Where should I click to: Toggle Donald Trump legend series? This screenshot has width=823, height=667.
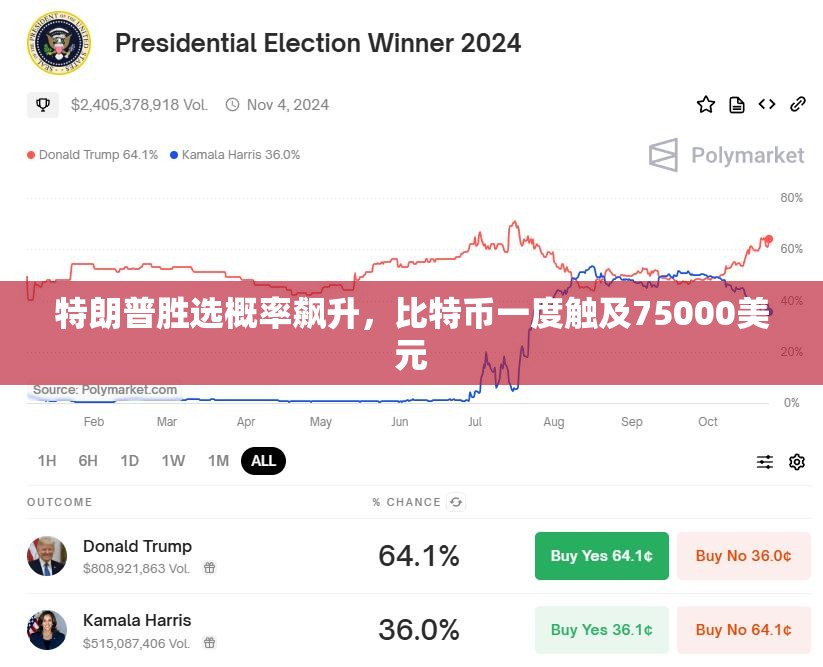[92, 155]
